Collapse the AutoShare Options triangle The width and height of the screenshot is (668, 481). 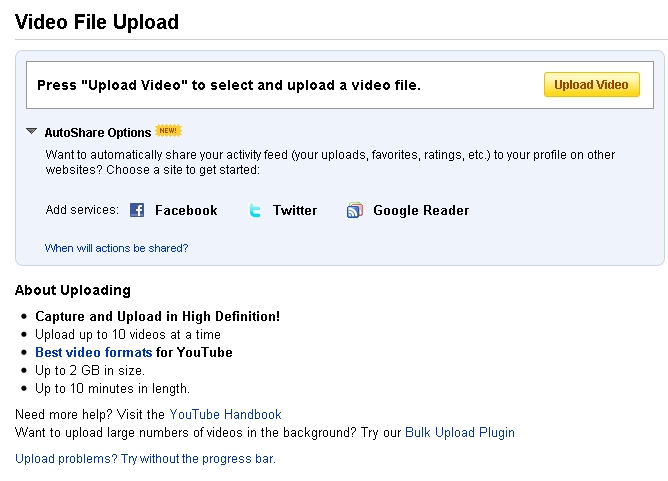32,131
